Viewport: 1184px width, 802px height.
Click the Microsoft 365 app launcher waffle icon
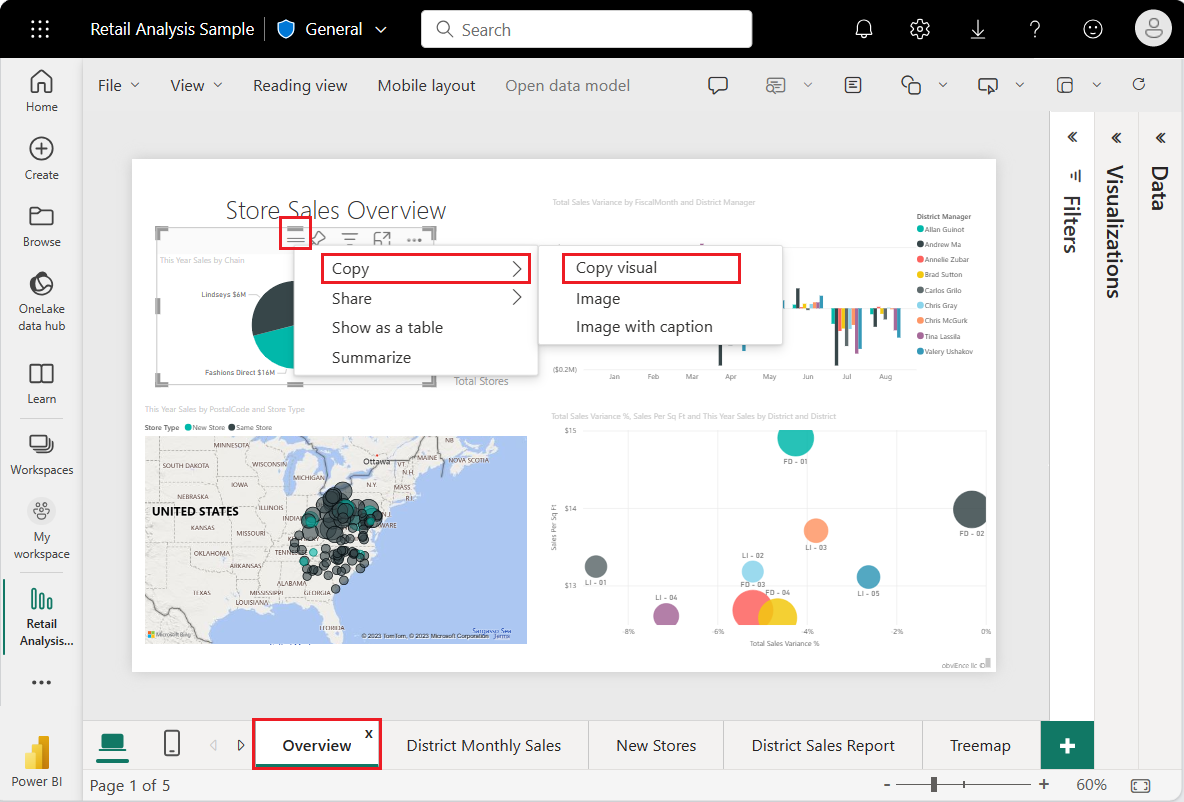click(x=39, y=29)
